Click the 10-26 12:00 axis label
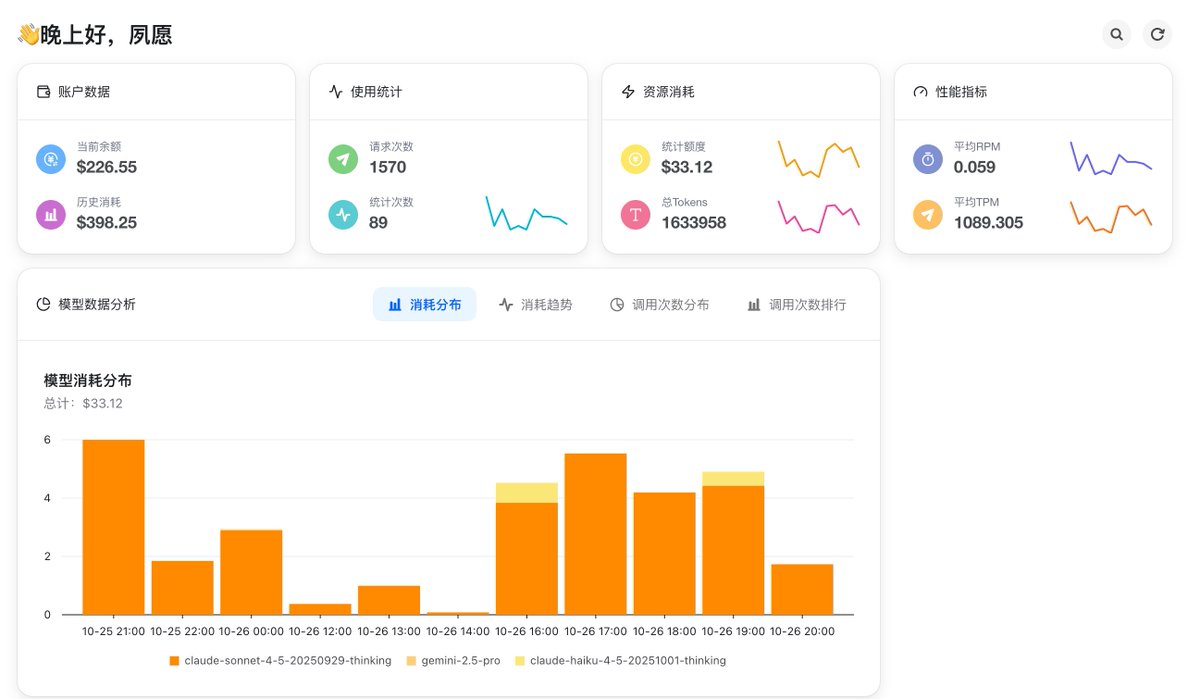Image resolution: width=1200 pixels, height=699 pixels. pos(320,632)
